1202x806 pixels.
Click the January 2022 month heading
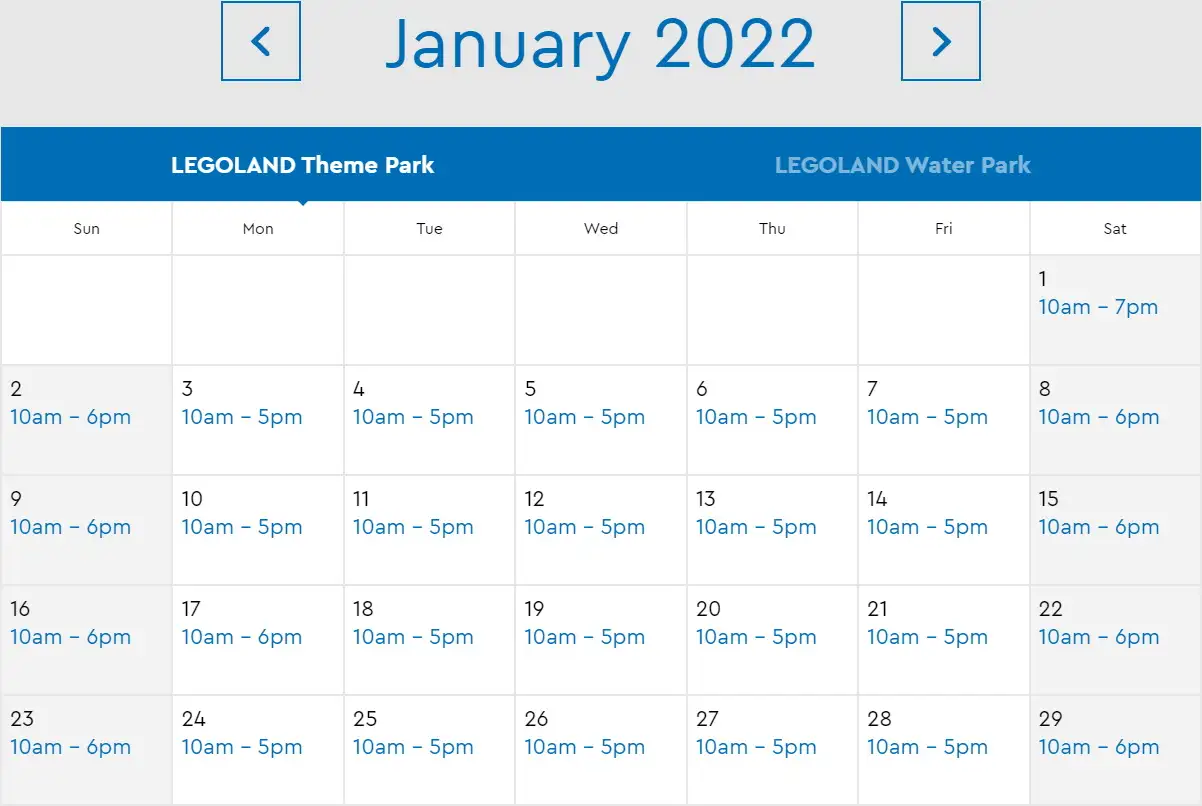click(600, 43)
